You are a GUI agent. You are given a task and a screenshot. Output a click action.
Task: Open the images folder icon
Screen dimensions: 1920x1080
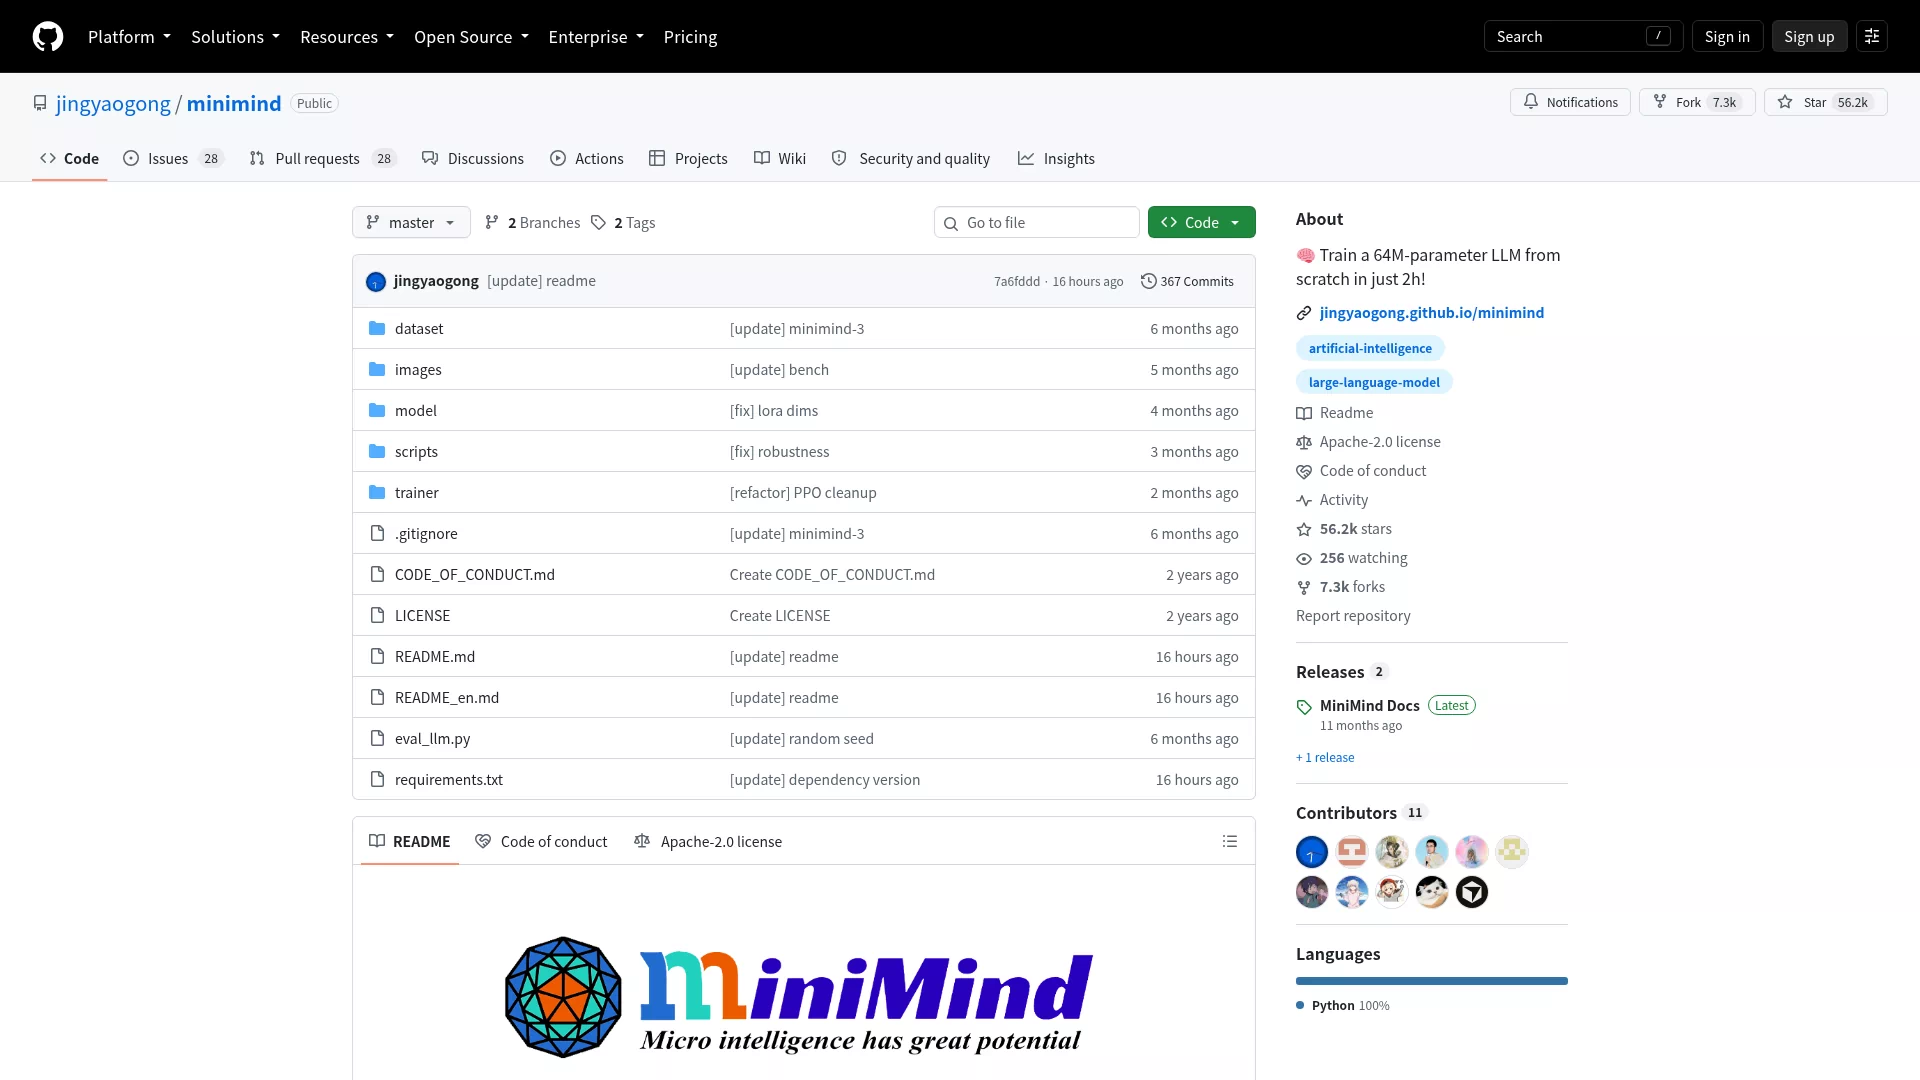tap(377, 370)
